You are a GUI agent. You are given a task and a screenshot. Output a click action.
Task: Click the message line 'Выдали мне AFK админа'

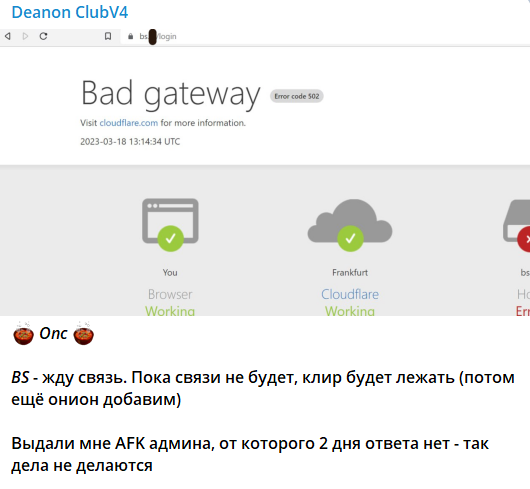[250, 443]
